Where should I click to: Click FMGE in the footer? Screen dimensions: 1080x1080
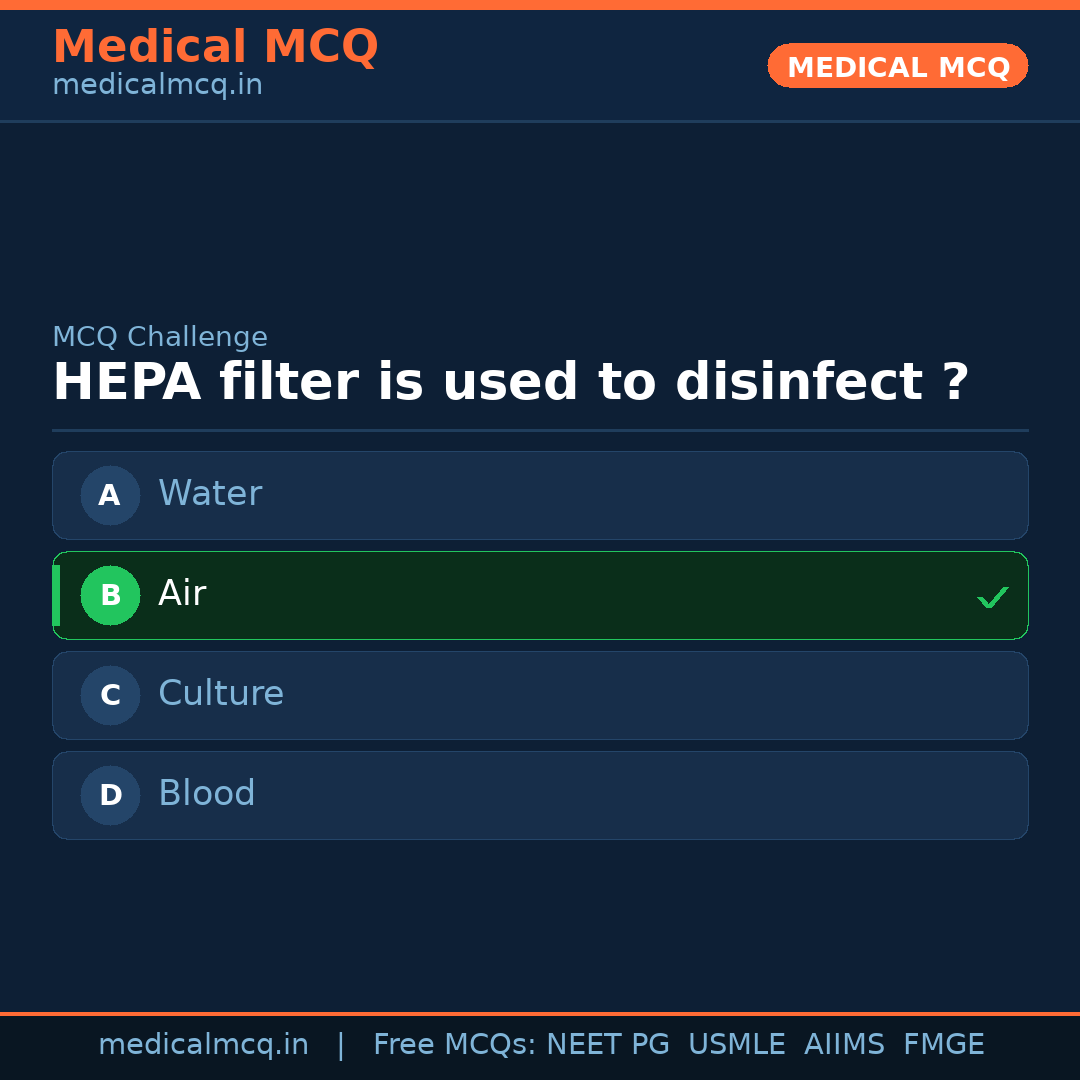click(x=943, y=1045)
